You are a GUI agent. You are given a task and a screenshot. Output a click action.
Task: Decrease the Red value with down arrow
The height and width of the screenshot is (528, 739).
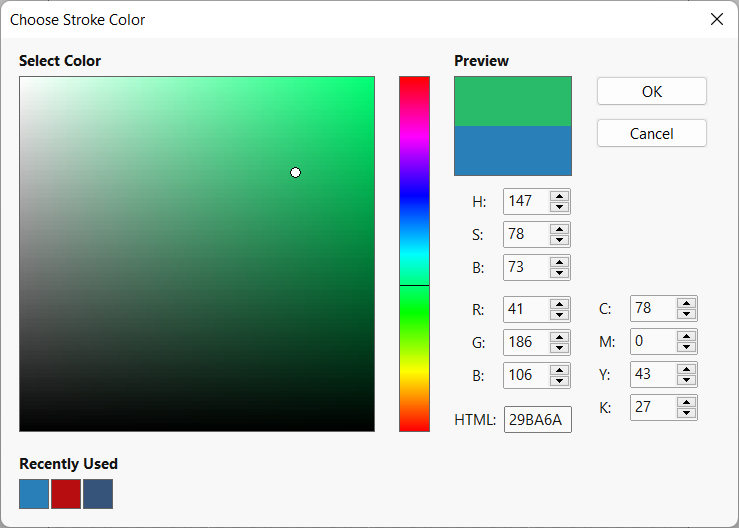pyautogui.click(x=560, y=315)
